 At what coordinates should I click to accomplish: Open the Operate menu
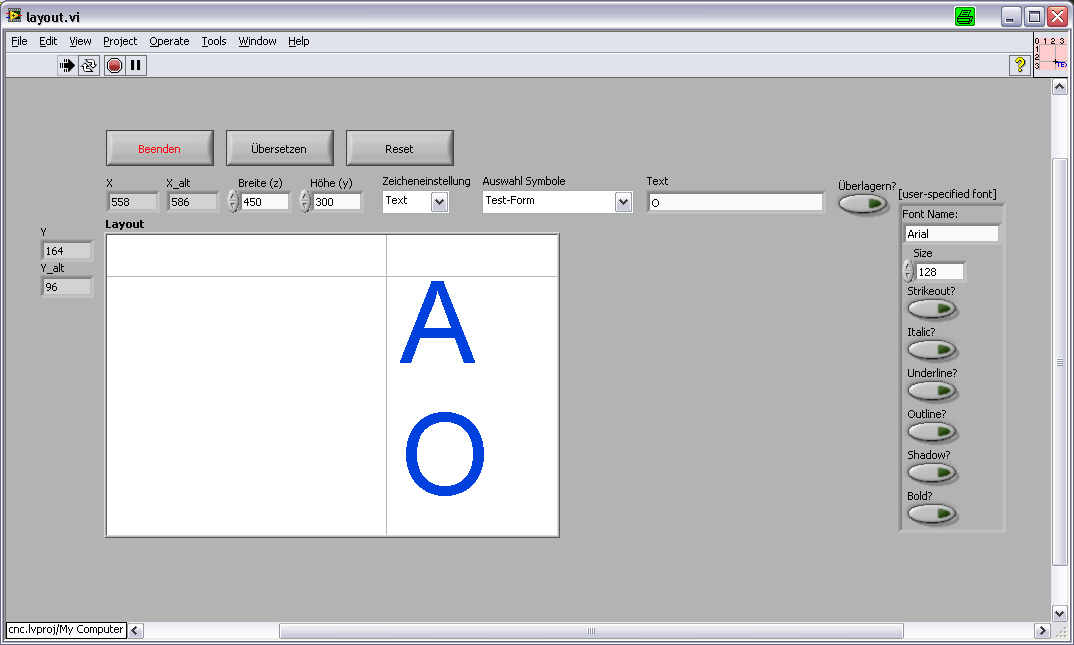click(x=169, y=41)
